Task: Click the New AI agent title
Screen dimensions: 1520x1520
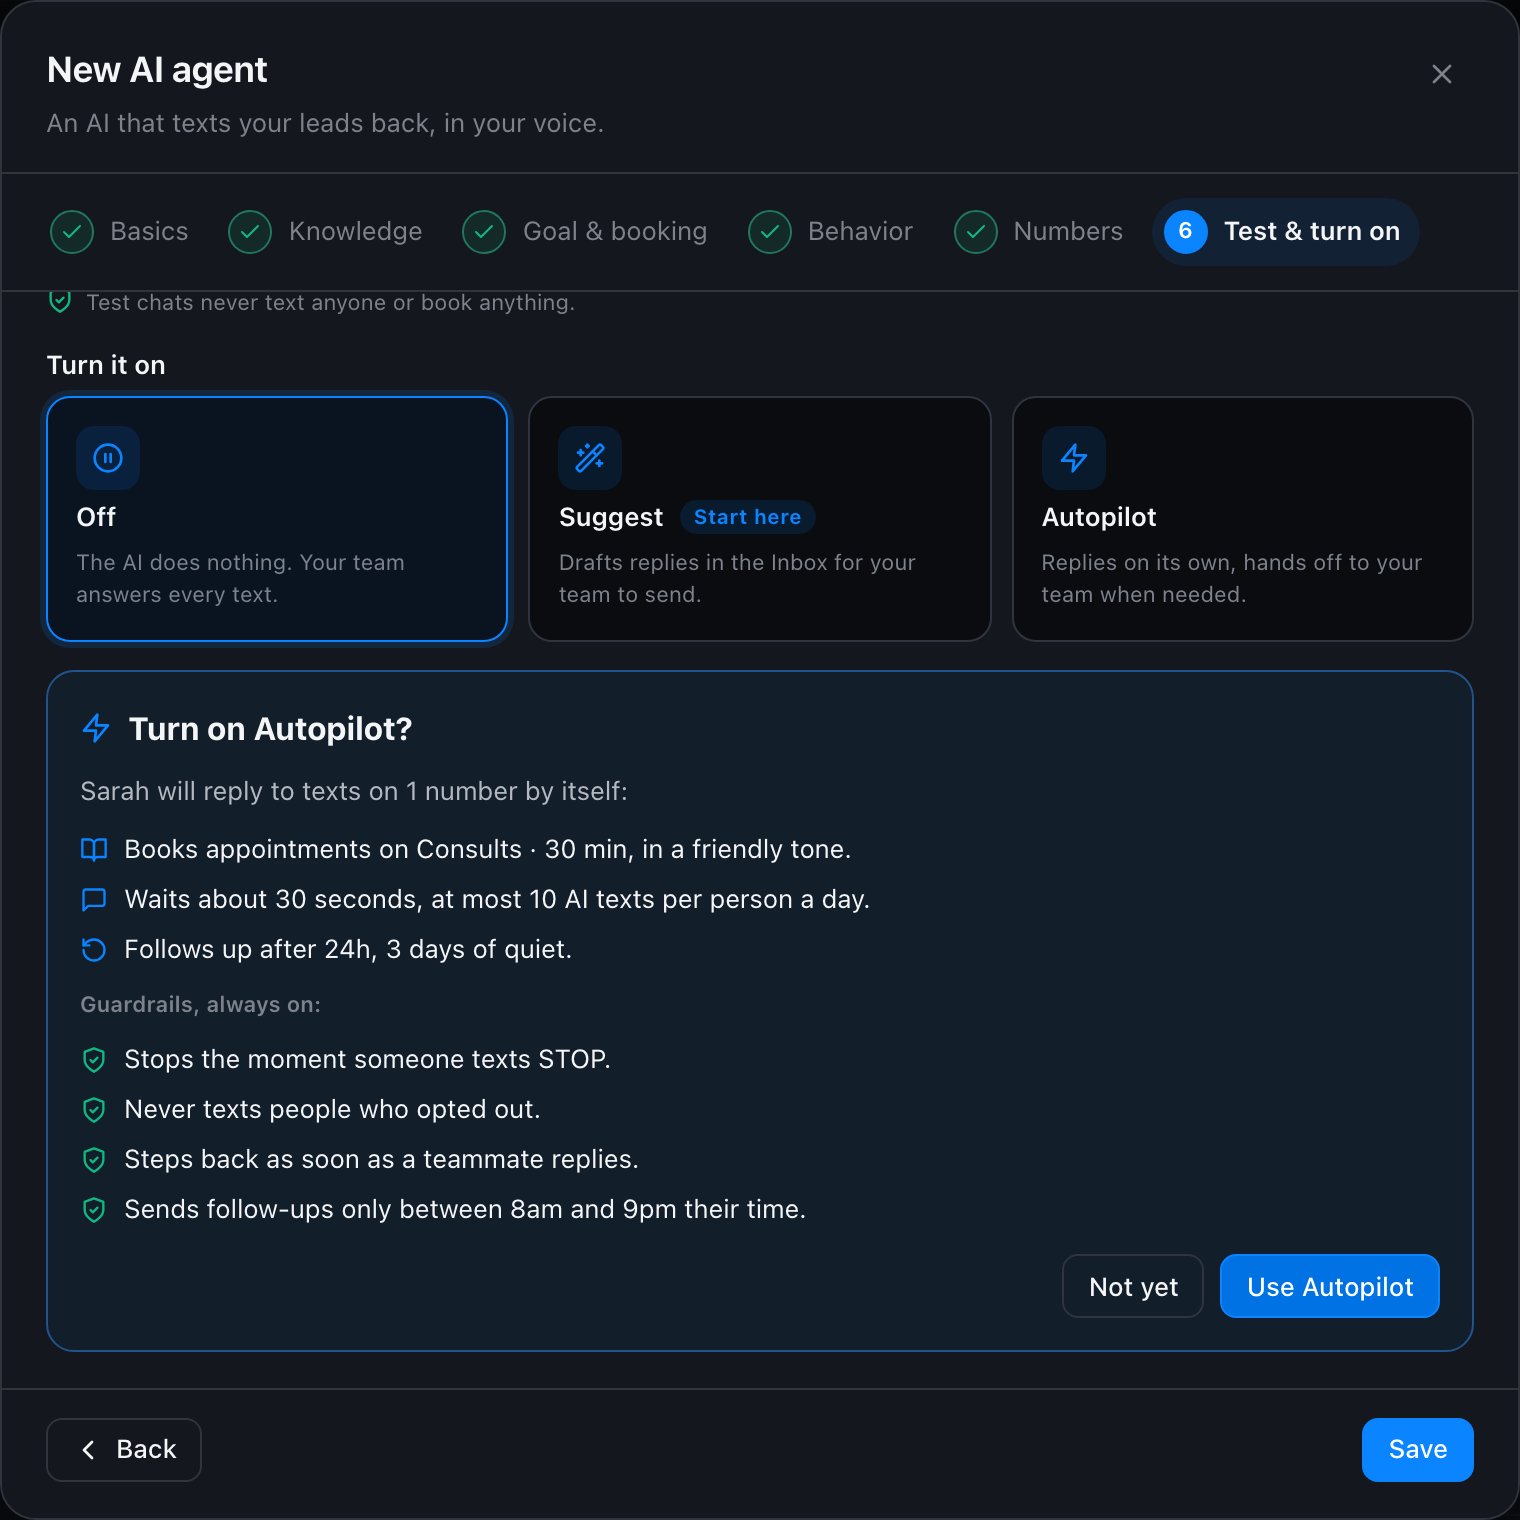Action: point(157,70)
